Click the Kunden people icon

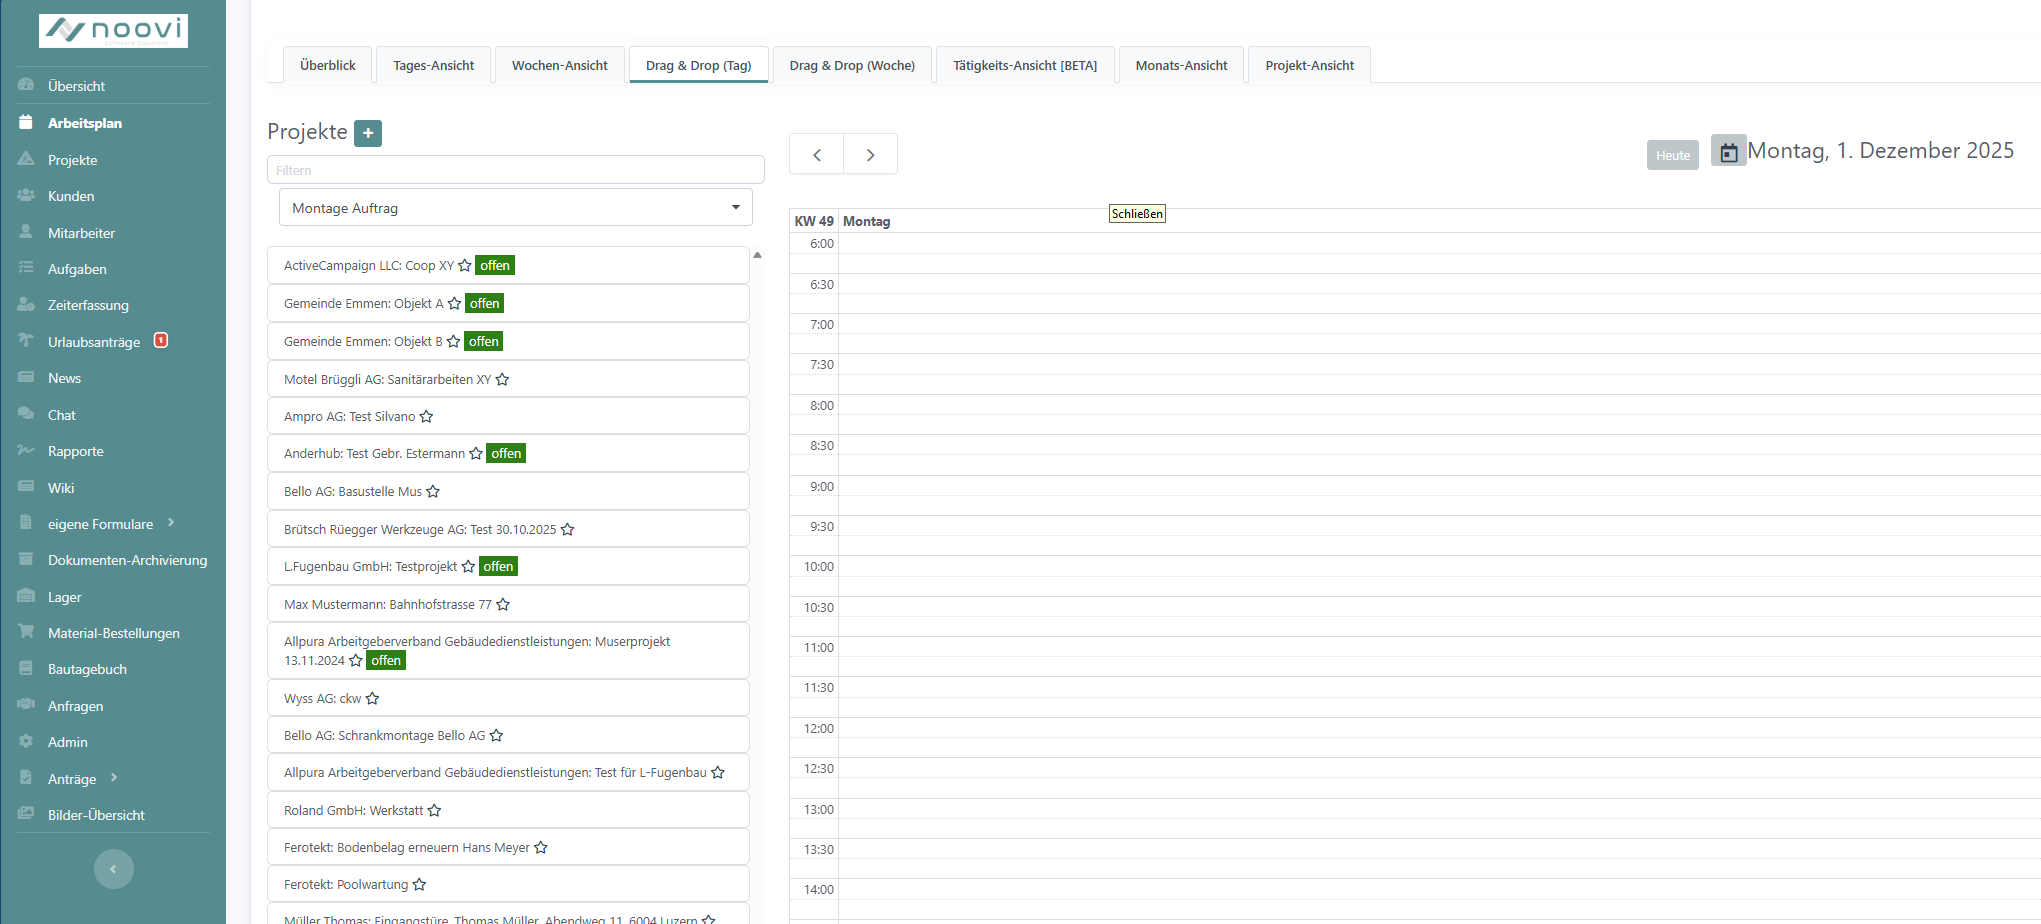26,195
